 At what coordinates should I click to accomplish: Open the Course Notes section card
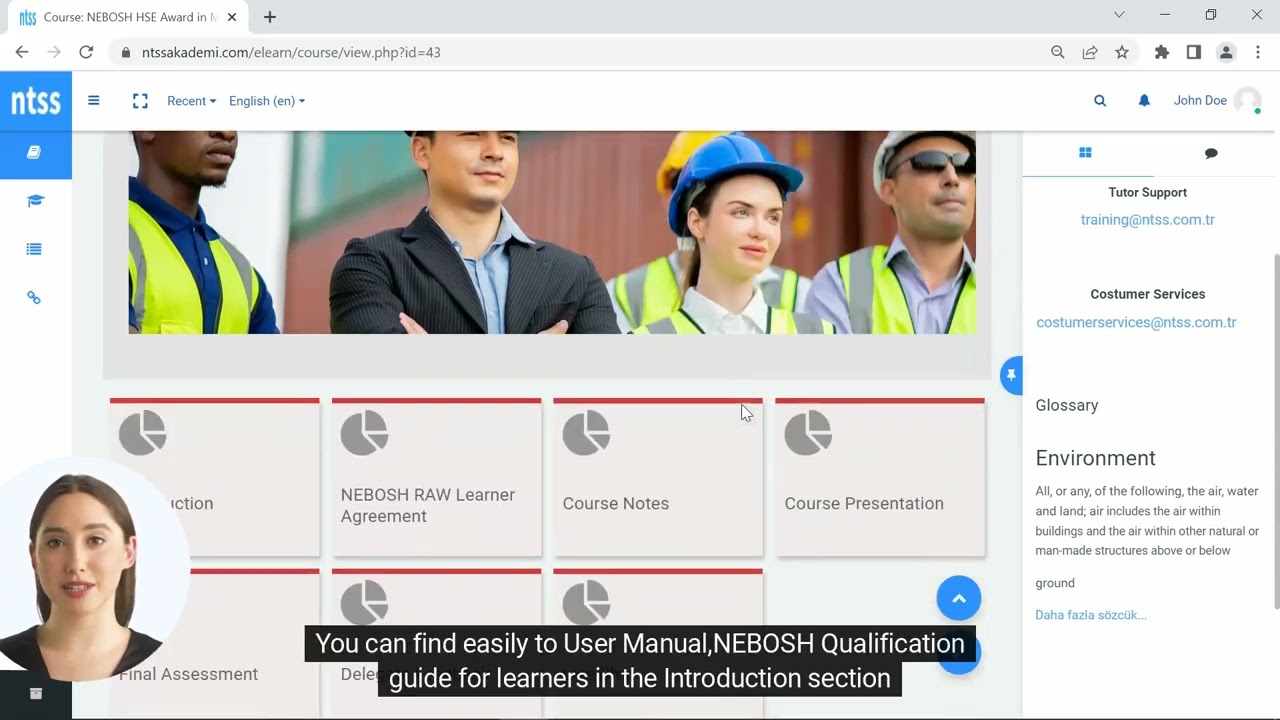pyautogui.click(x=658, y=477)
